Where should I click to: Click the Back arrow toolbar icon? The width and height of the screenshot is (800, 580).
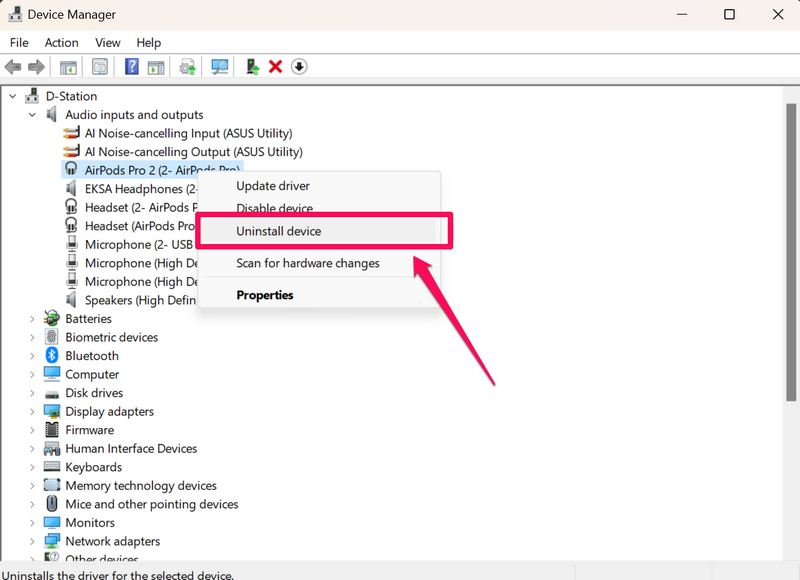13,67
